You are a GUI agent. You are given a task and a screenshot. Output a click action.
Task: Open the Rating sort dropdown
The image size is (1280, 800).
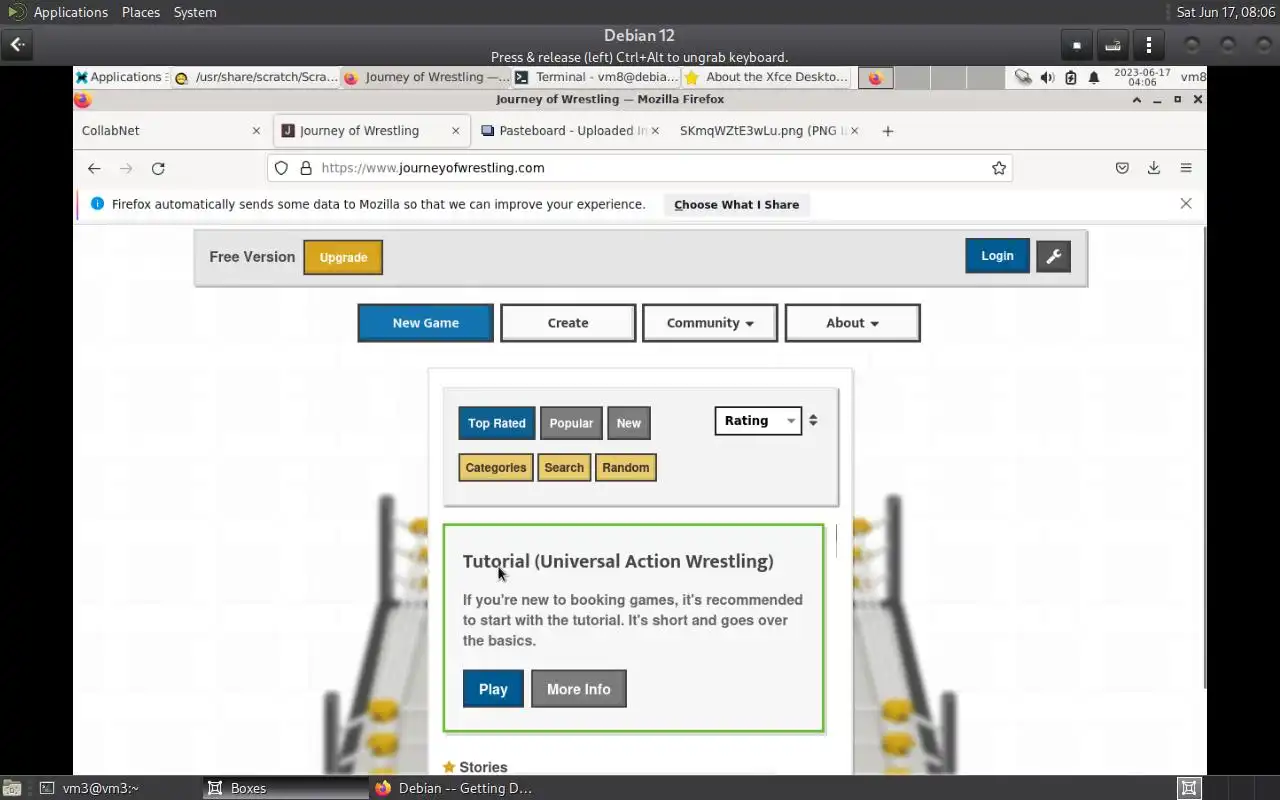click(758, 421)
